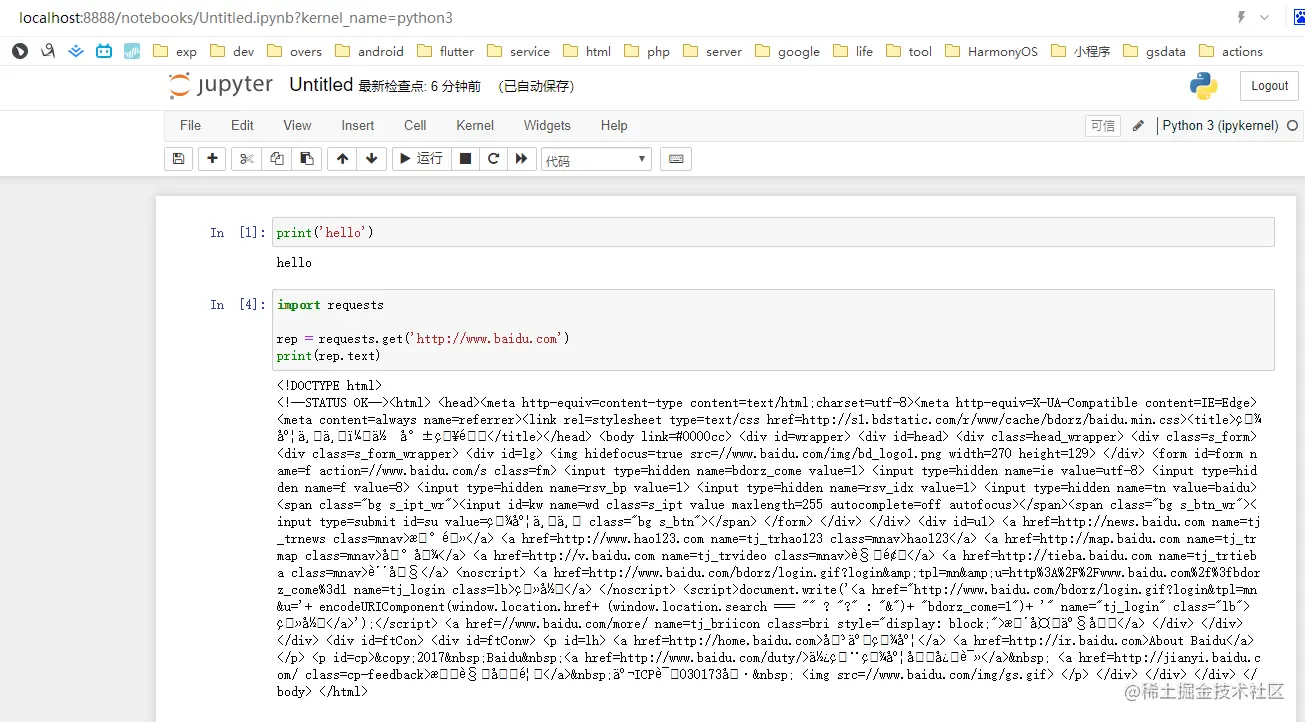The height and width of the screenshot is (722, 1305).
Task: Move the selected cell down
Action: pos(372,159)
